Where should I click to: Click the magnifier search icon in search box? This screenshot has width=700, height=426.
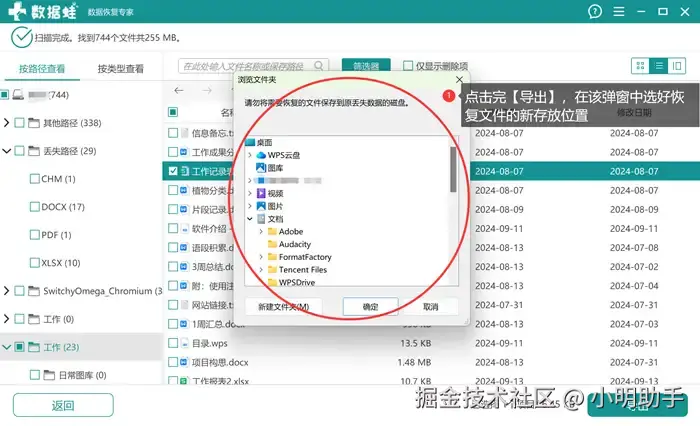tap(318, 66)
